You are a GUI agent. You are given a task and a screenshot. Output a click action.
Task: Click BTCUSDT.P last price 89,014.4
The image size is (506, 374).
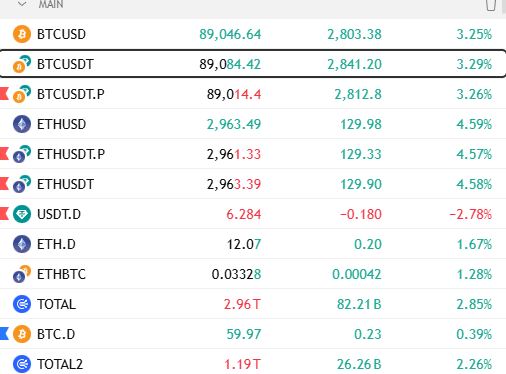234,94
